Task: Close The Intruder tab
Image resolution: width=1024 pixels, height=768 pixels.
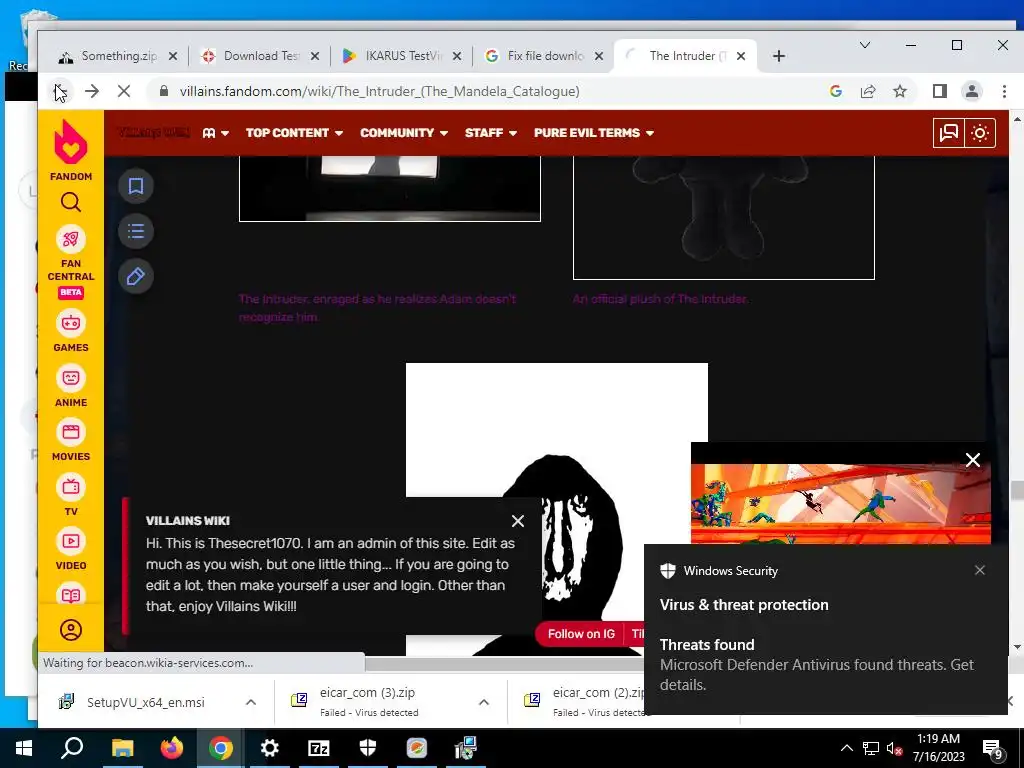Action: [741, 56]
